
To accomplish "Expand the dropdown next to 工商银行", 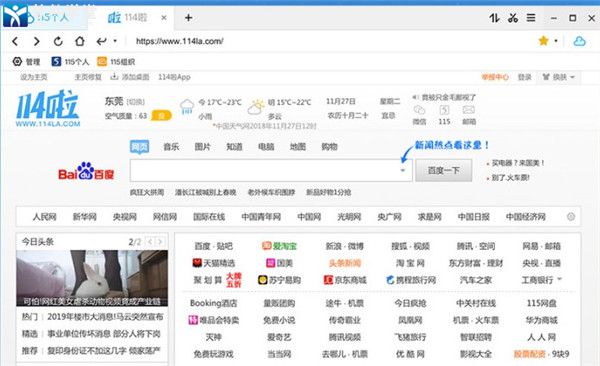I will coord(559,279).
